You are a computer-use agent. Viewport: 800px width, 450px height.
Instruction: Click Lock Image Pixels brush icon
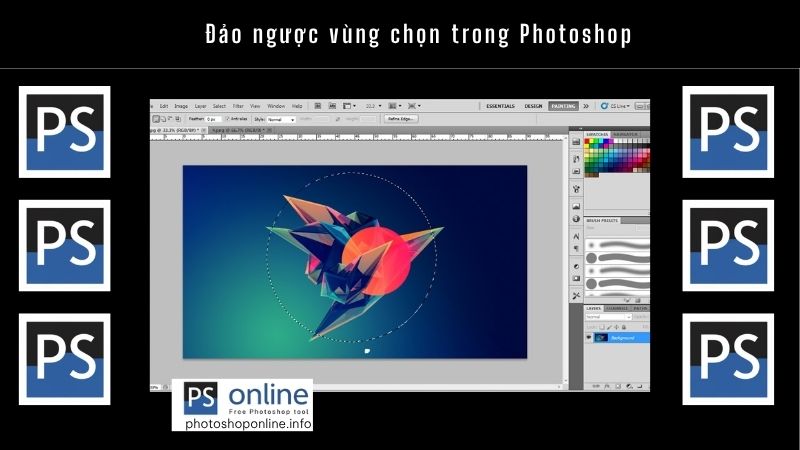pos(609,327)
